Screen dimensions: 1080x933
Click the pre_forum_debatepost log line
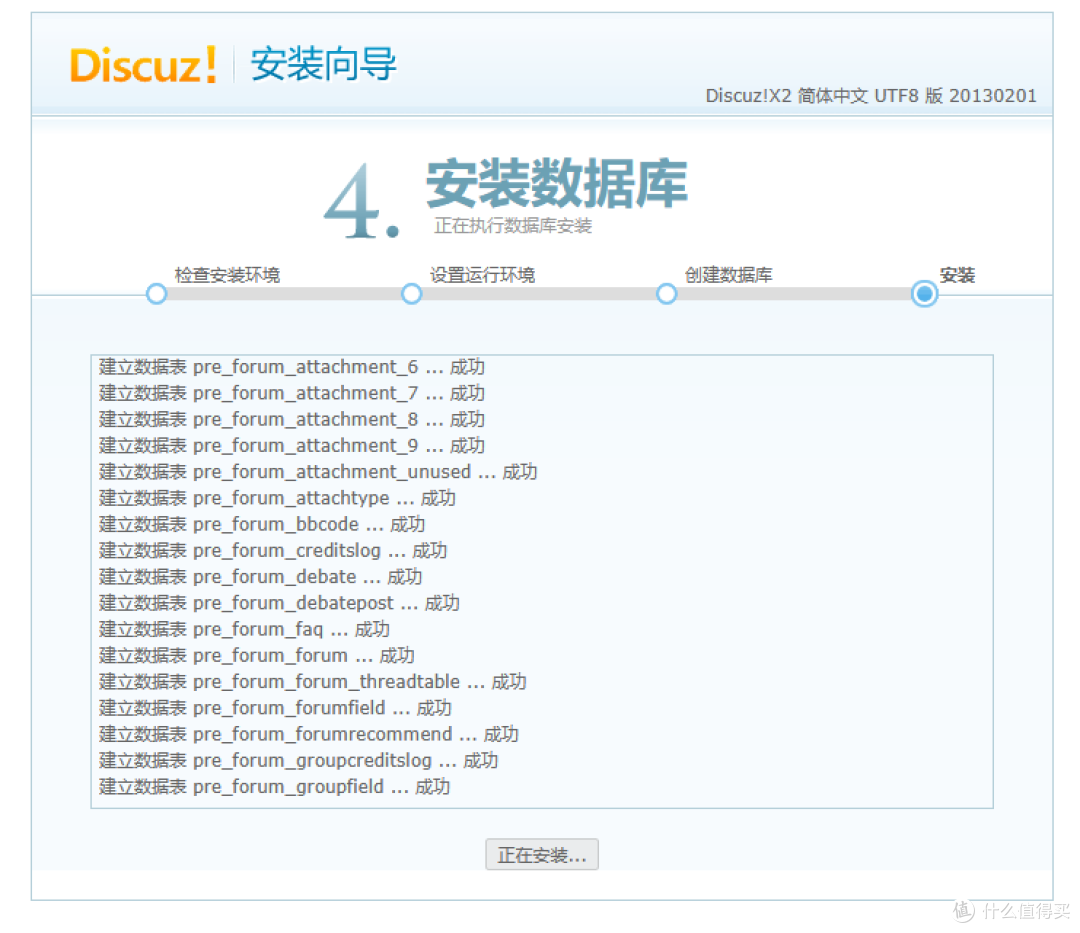(279, 602)
